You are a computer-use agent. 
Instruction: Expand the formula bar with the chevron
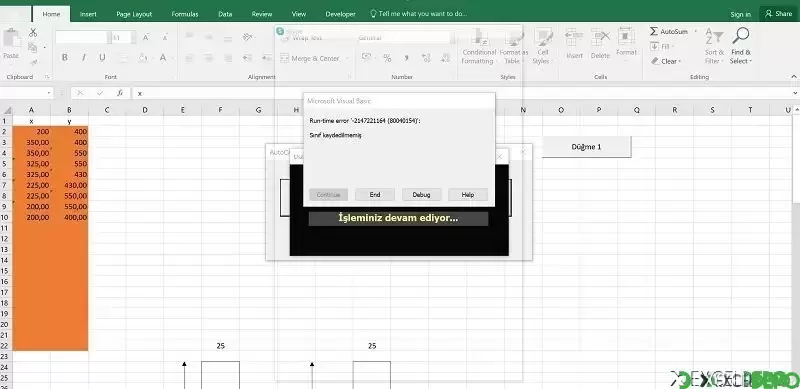794,93
